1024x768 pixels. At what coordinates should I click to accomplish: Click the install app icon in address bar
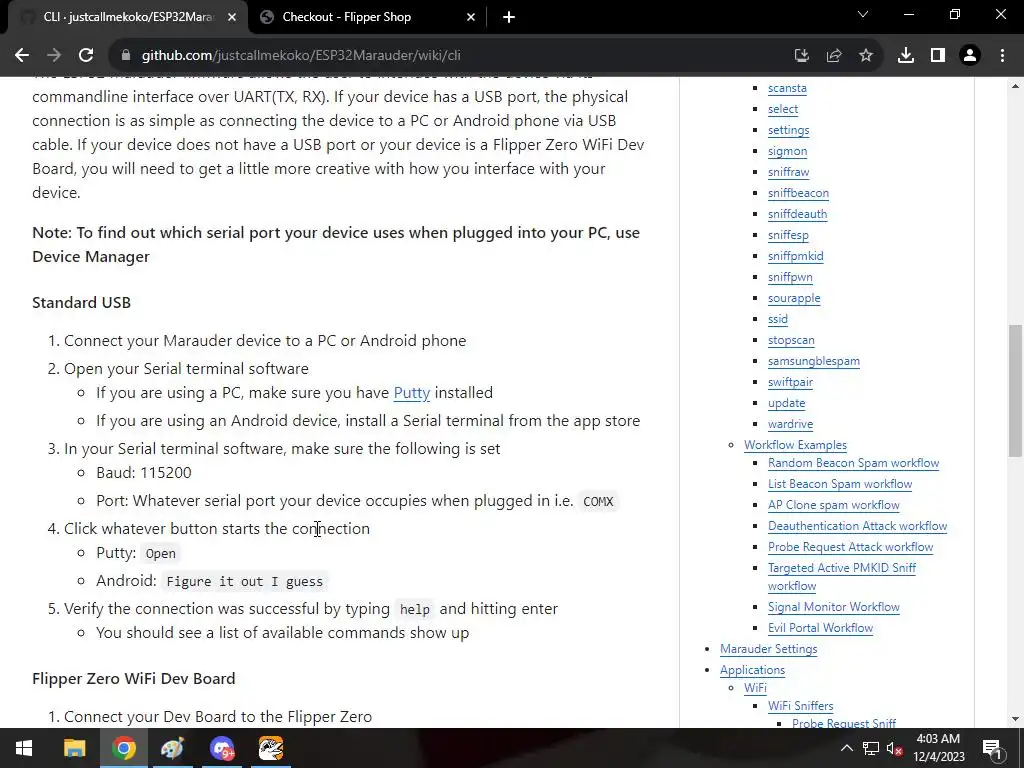(x=801, y=56)
